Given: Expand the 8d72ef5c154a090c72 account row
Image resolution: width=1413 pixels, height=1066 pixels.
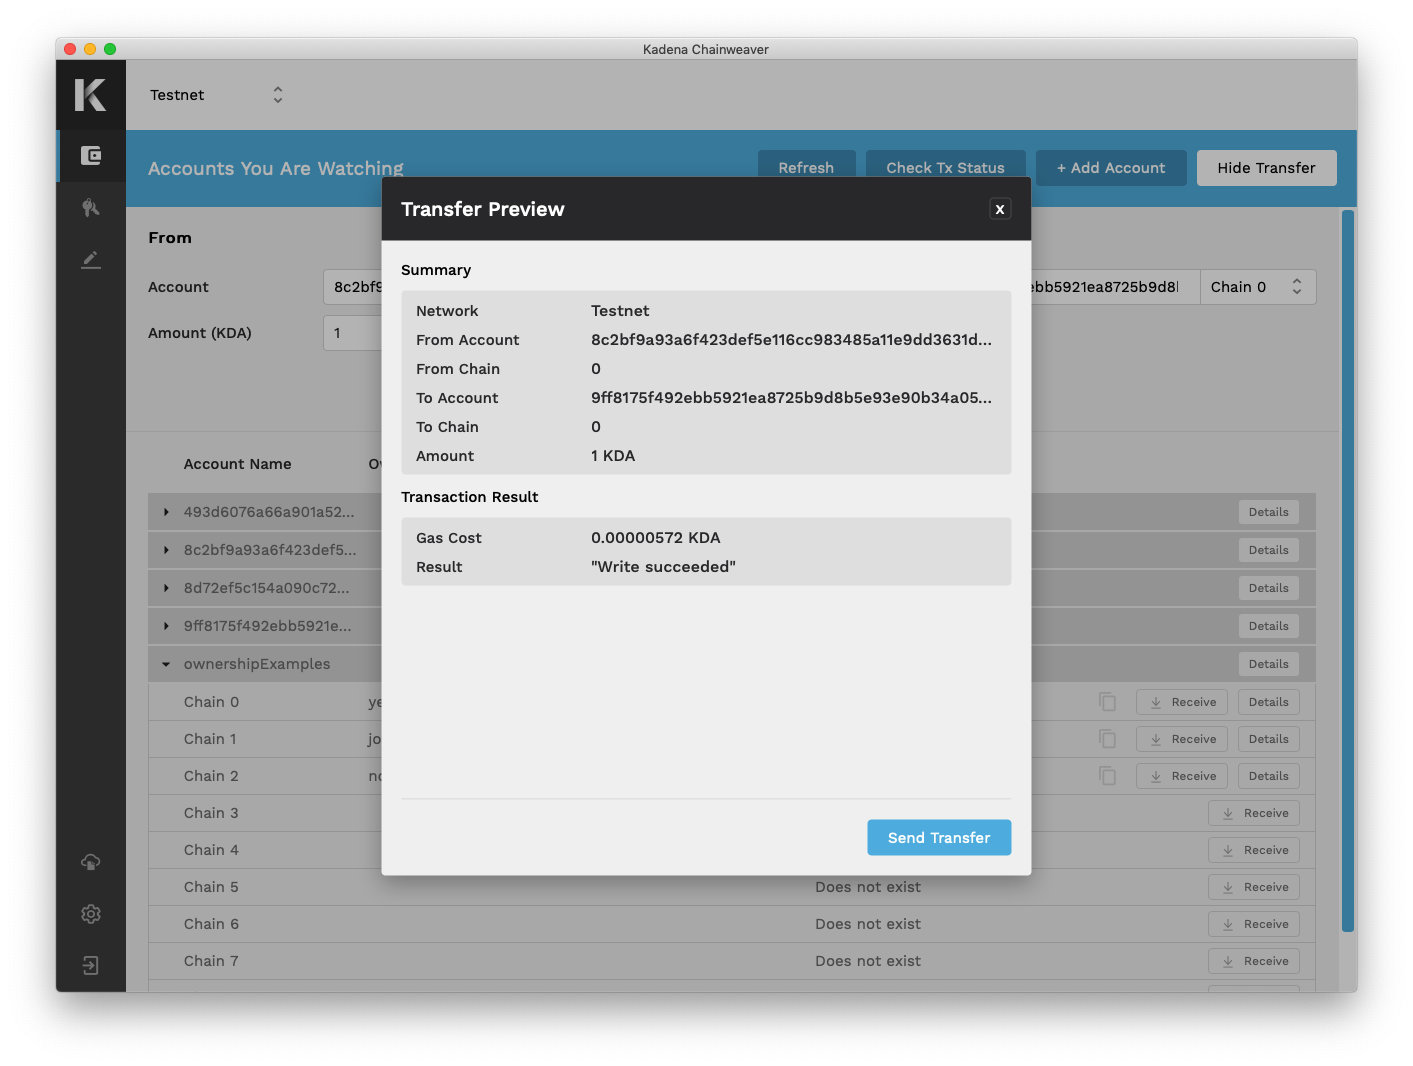Looking at the screenshot, I should pos(166,588).
